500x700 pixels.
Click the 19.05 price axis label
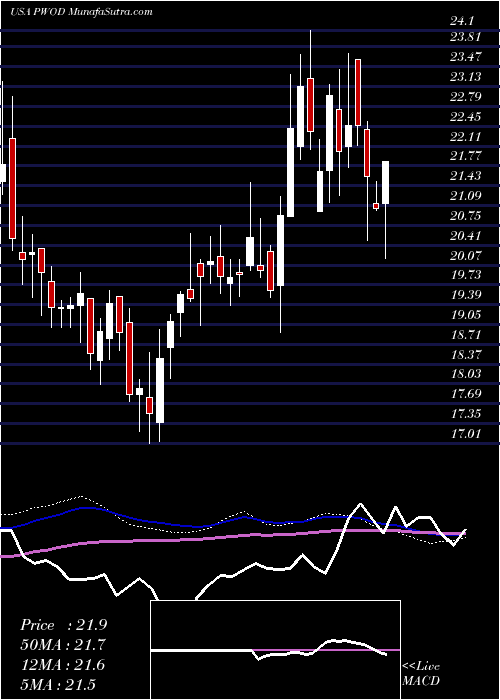tap(466, 315)
